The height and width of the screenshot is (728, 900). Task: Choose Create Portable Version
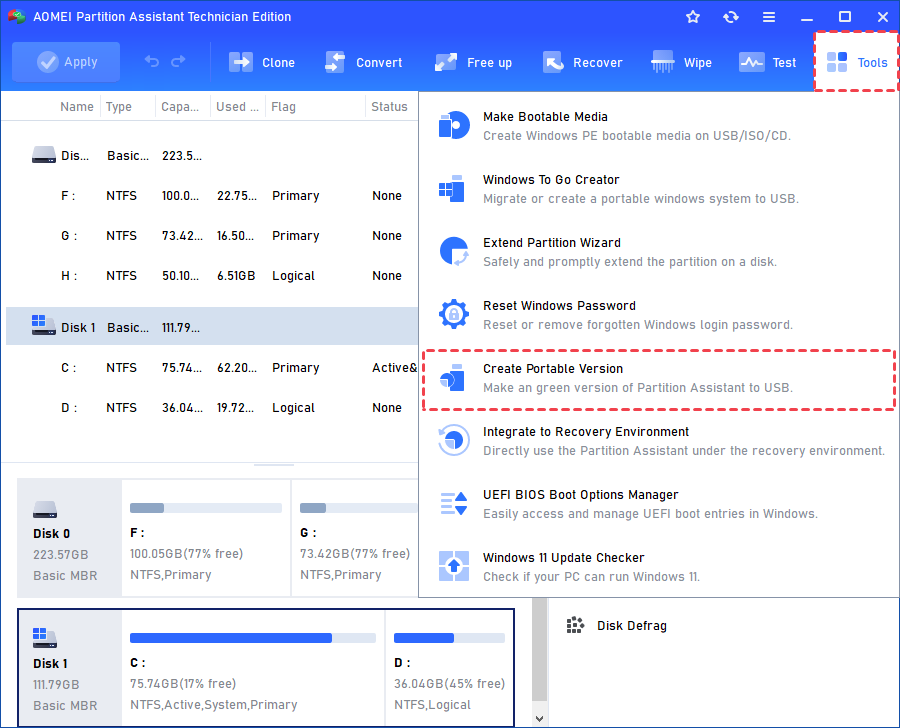click(659, 380)
